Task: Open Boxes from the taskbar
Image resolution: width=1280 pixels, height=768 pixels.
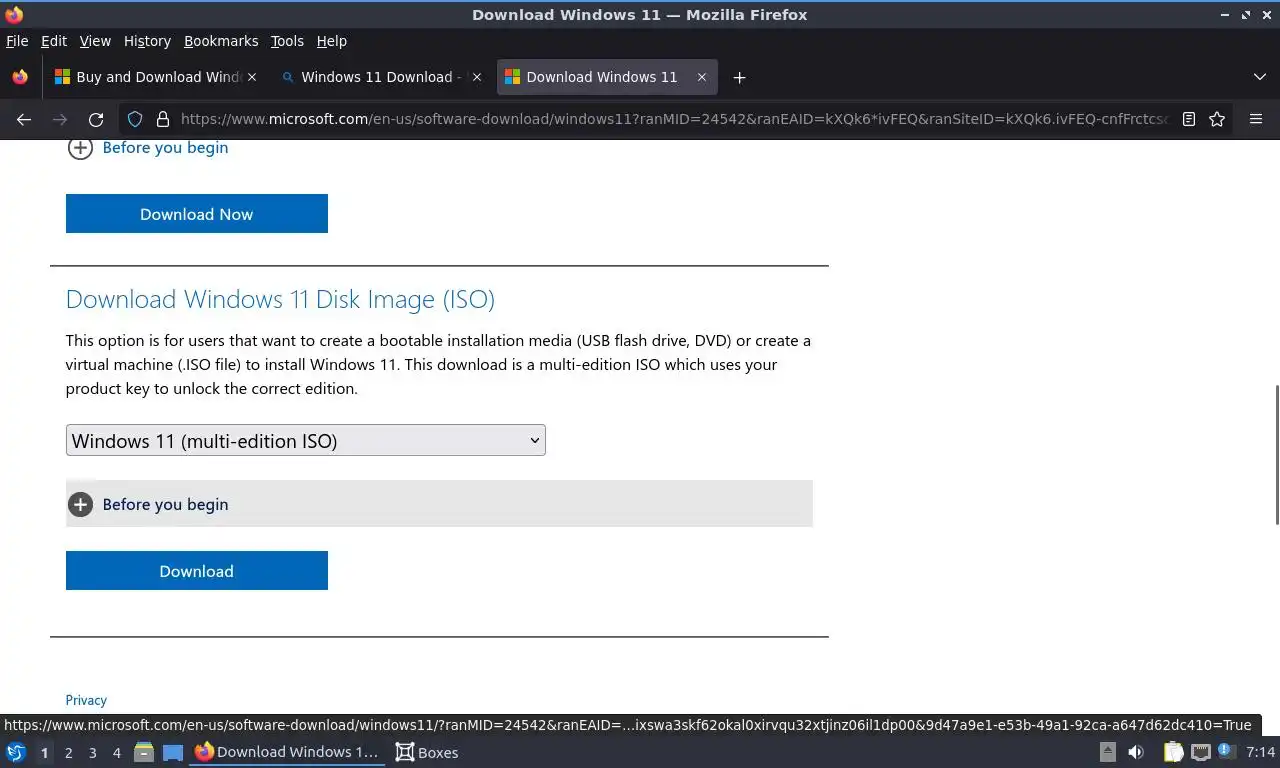Action: pos(427,752)
